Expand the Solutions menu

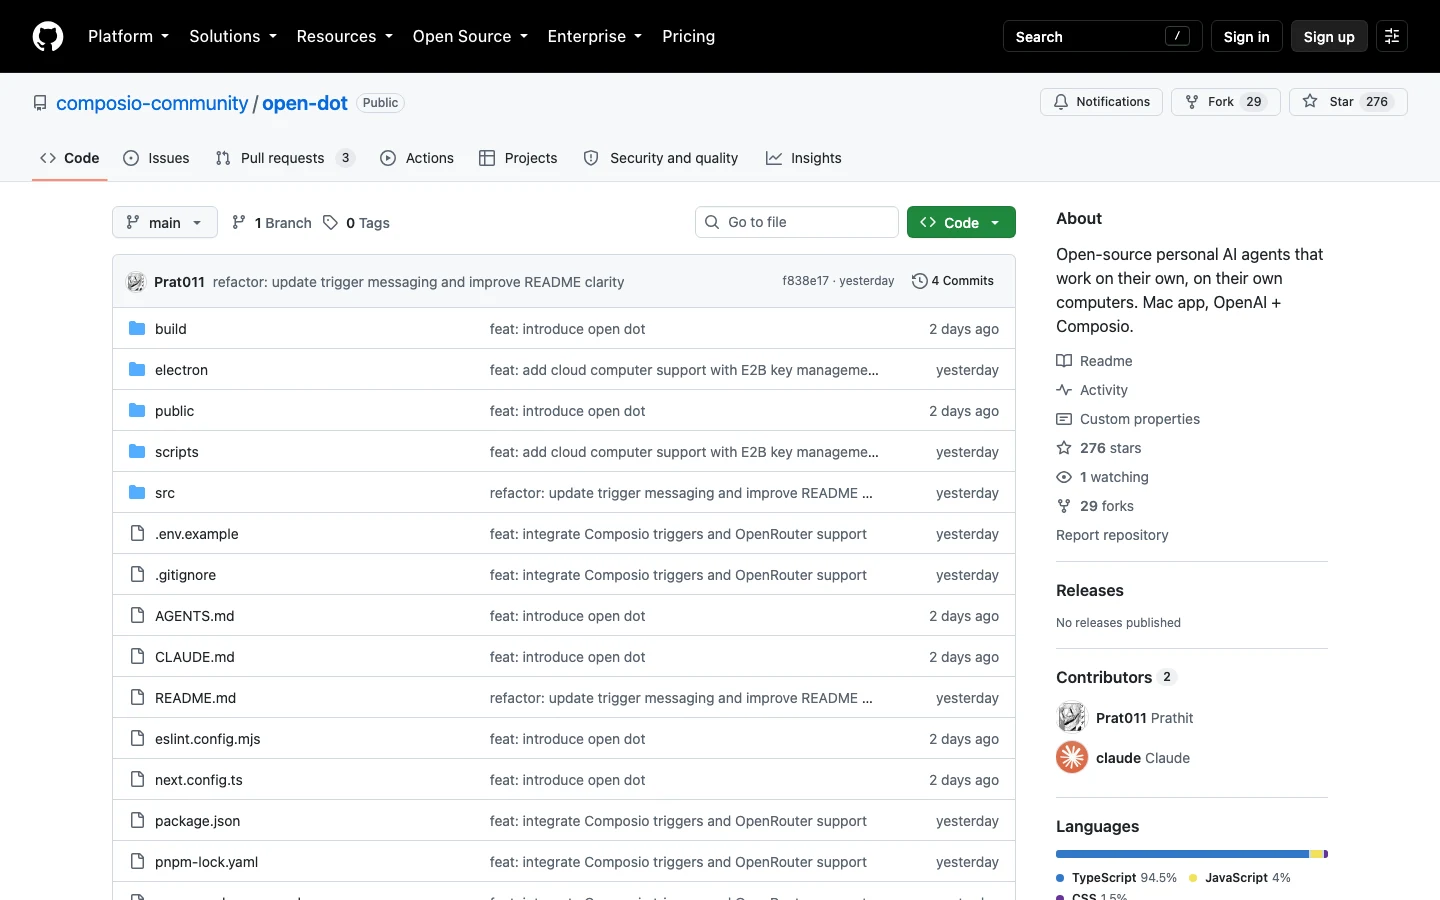pos(233,36)
